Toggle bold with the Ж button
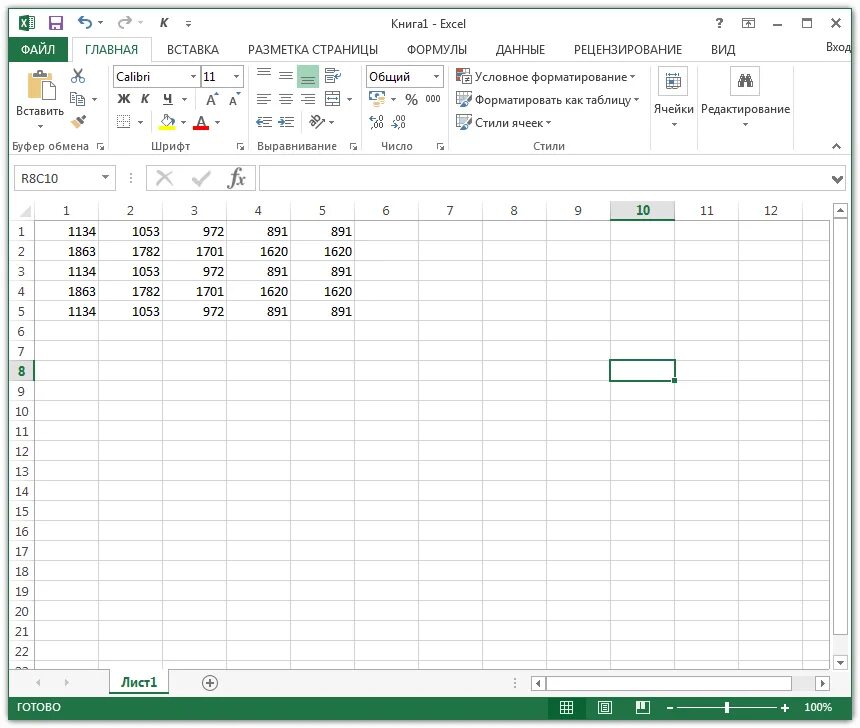Screen dimensions: 860x728 tap(124, 99)
